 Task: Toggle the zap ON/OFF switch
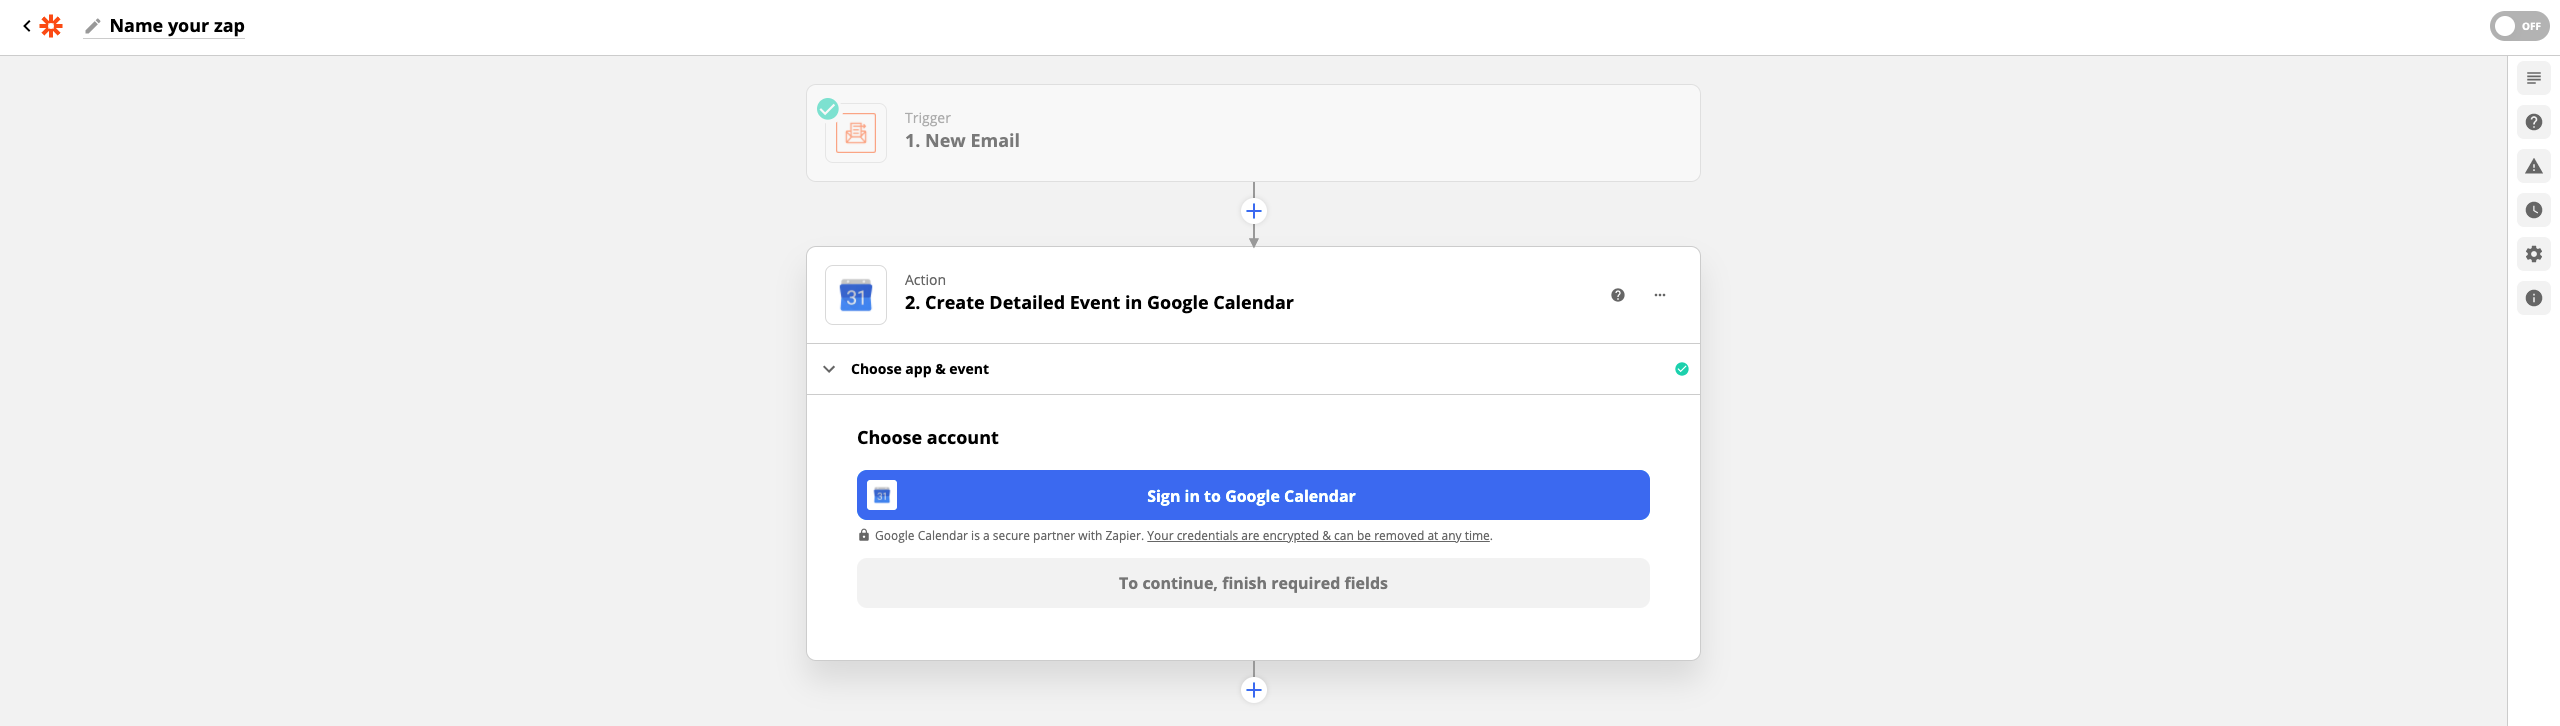tap(2518, 26)
